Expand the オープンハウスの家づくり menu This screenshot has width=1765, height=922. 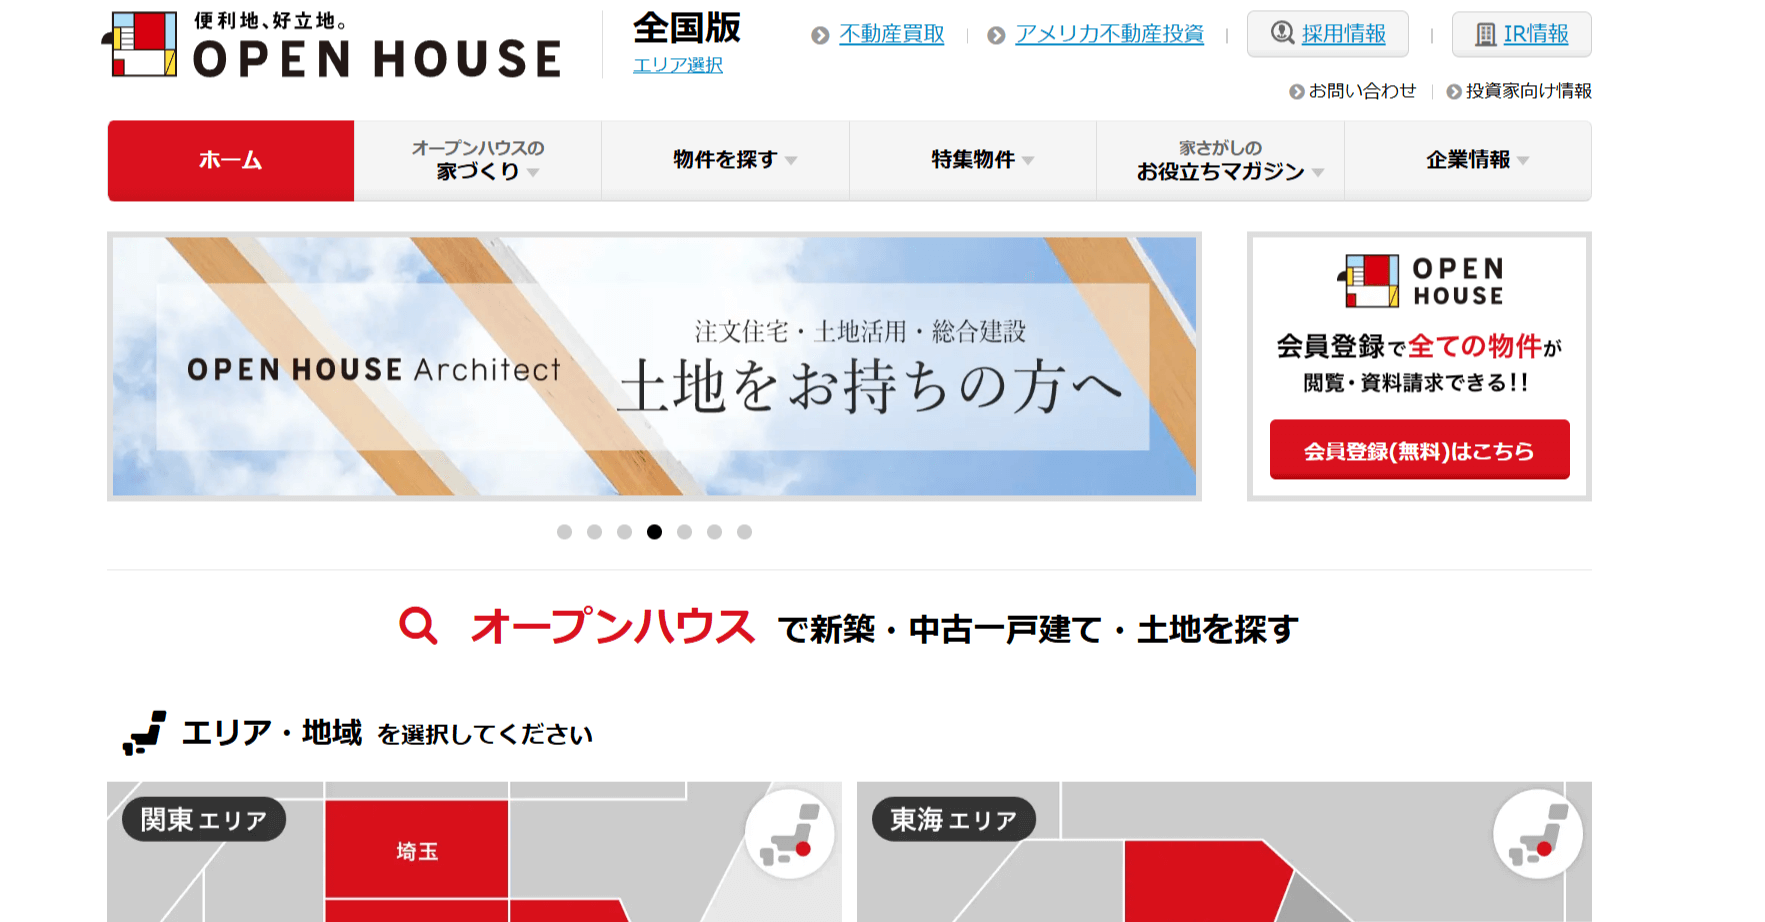[478, 161]
